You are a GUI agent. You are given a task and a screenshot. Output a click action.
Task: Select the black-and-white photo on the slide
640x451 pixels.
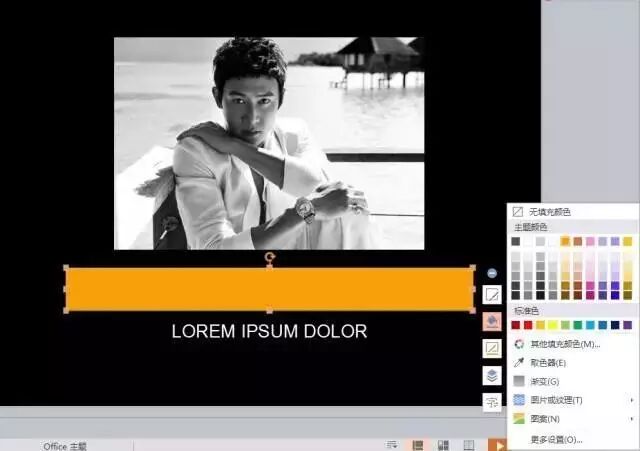(x=269, y=143)
